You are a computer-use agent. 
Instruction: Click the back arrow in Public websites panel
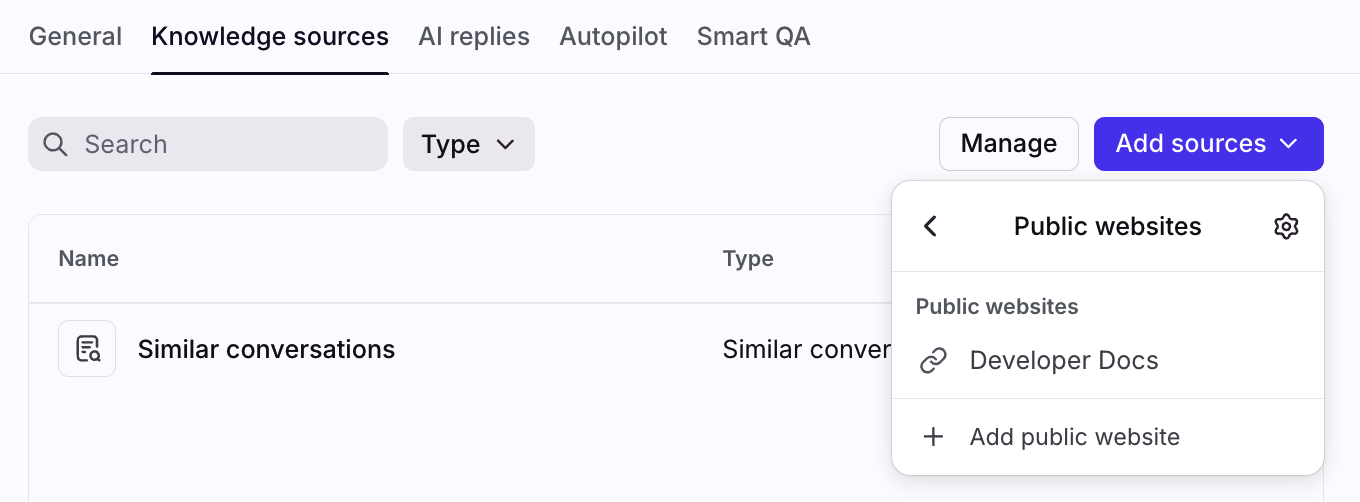(930, 226)
